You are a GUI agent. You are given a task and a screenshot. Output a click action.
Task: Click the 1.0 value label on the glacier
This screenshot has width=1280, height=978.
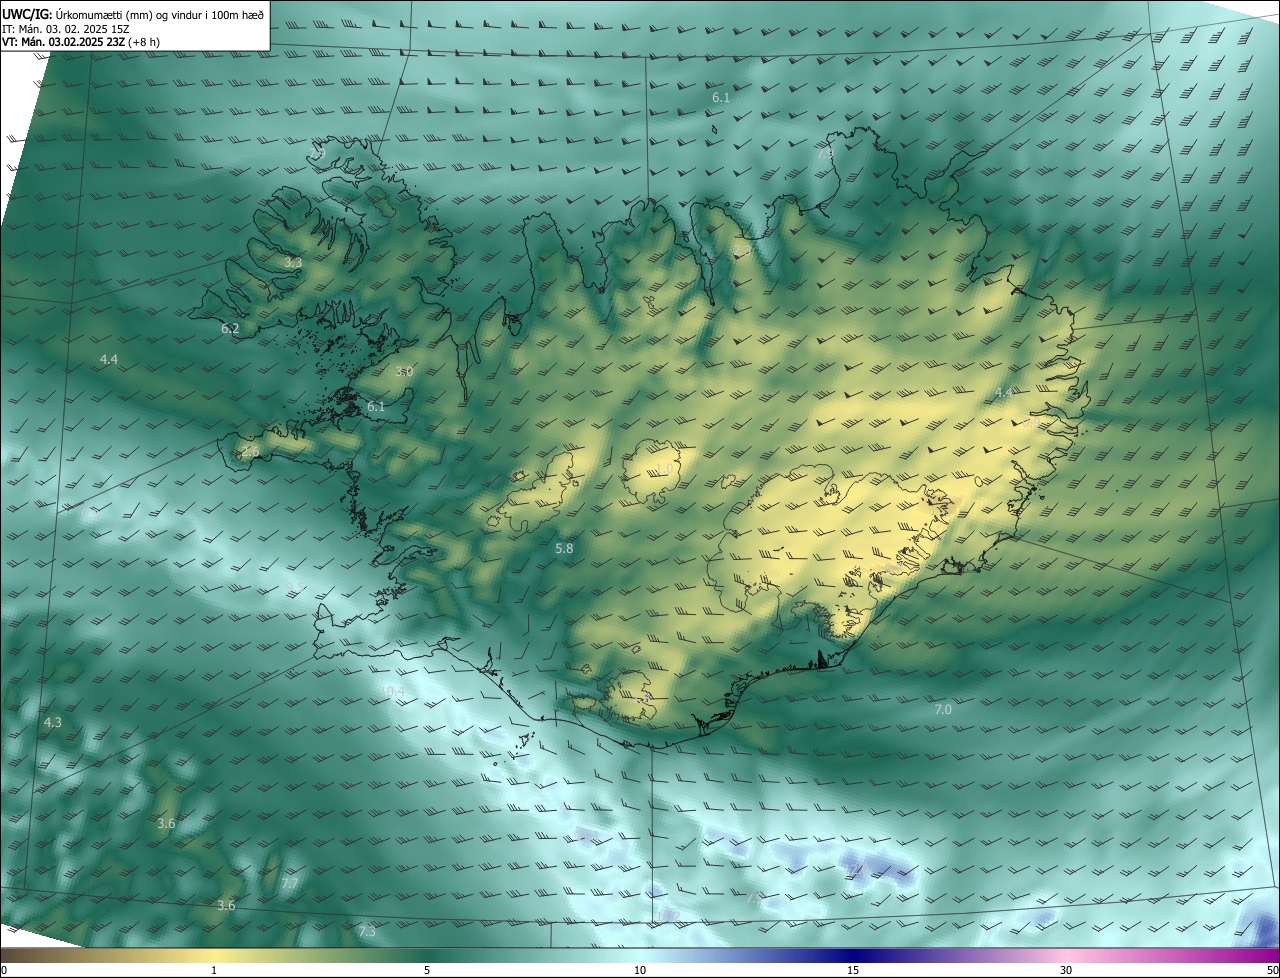pos(664,469)
